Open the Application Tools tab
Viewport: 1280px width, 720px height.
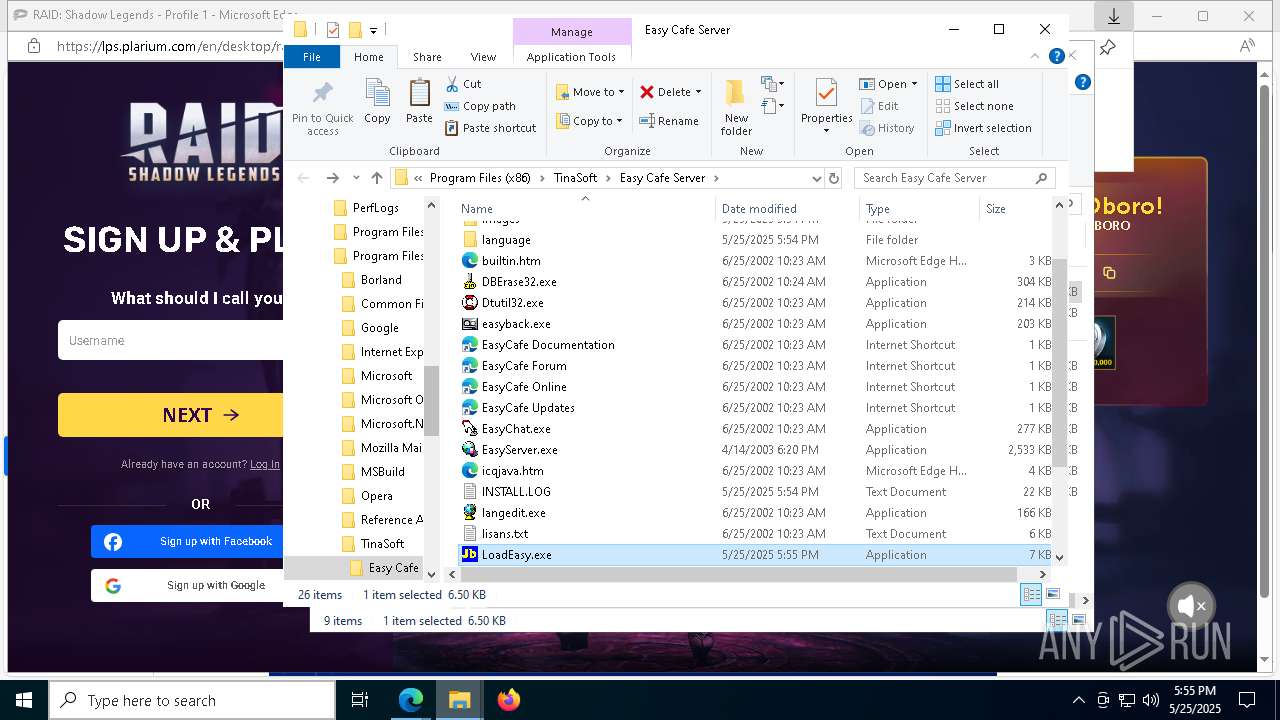tap(571, 57)
